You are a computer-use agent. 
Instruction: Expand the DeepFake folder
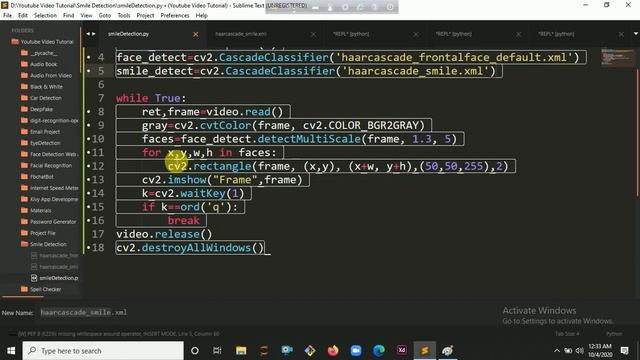point(37,109)
